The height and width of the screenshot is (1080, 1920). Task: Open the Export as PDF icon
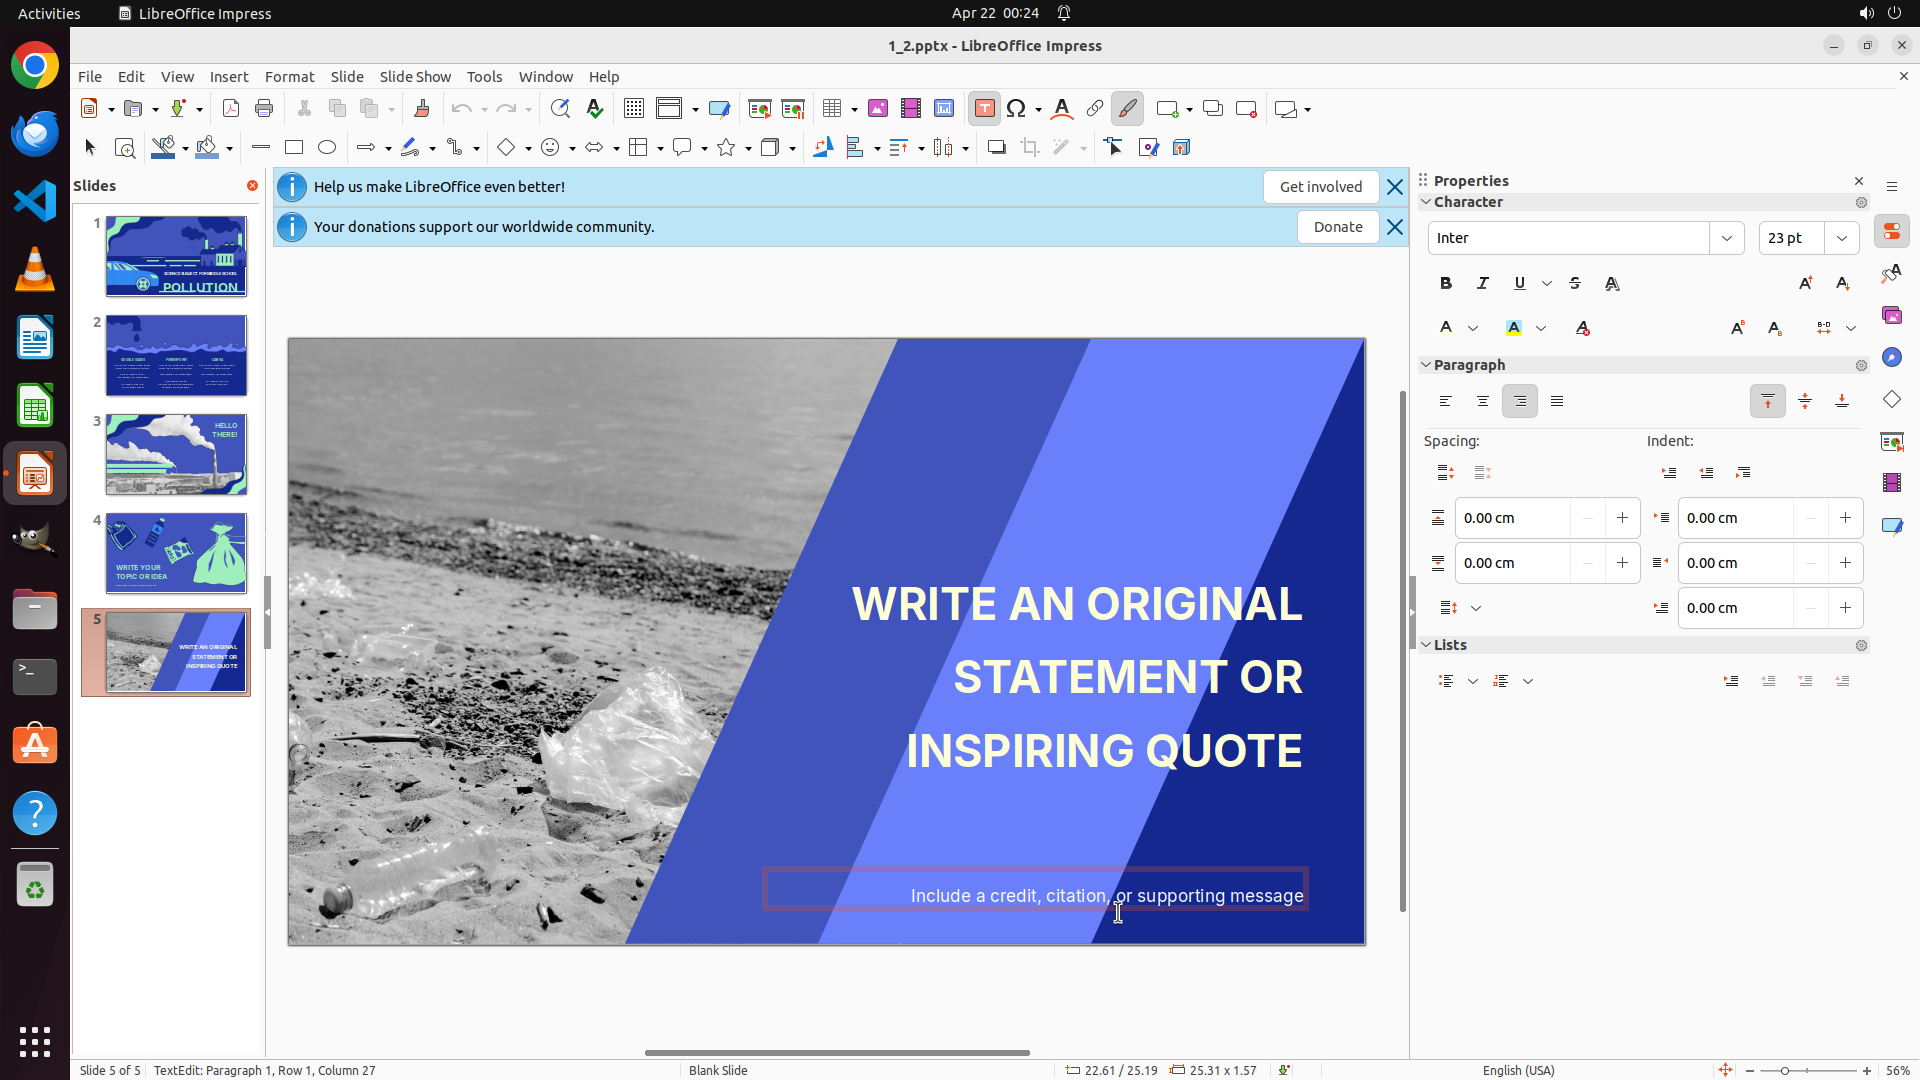pyautogui.click(x=231, y=109)
